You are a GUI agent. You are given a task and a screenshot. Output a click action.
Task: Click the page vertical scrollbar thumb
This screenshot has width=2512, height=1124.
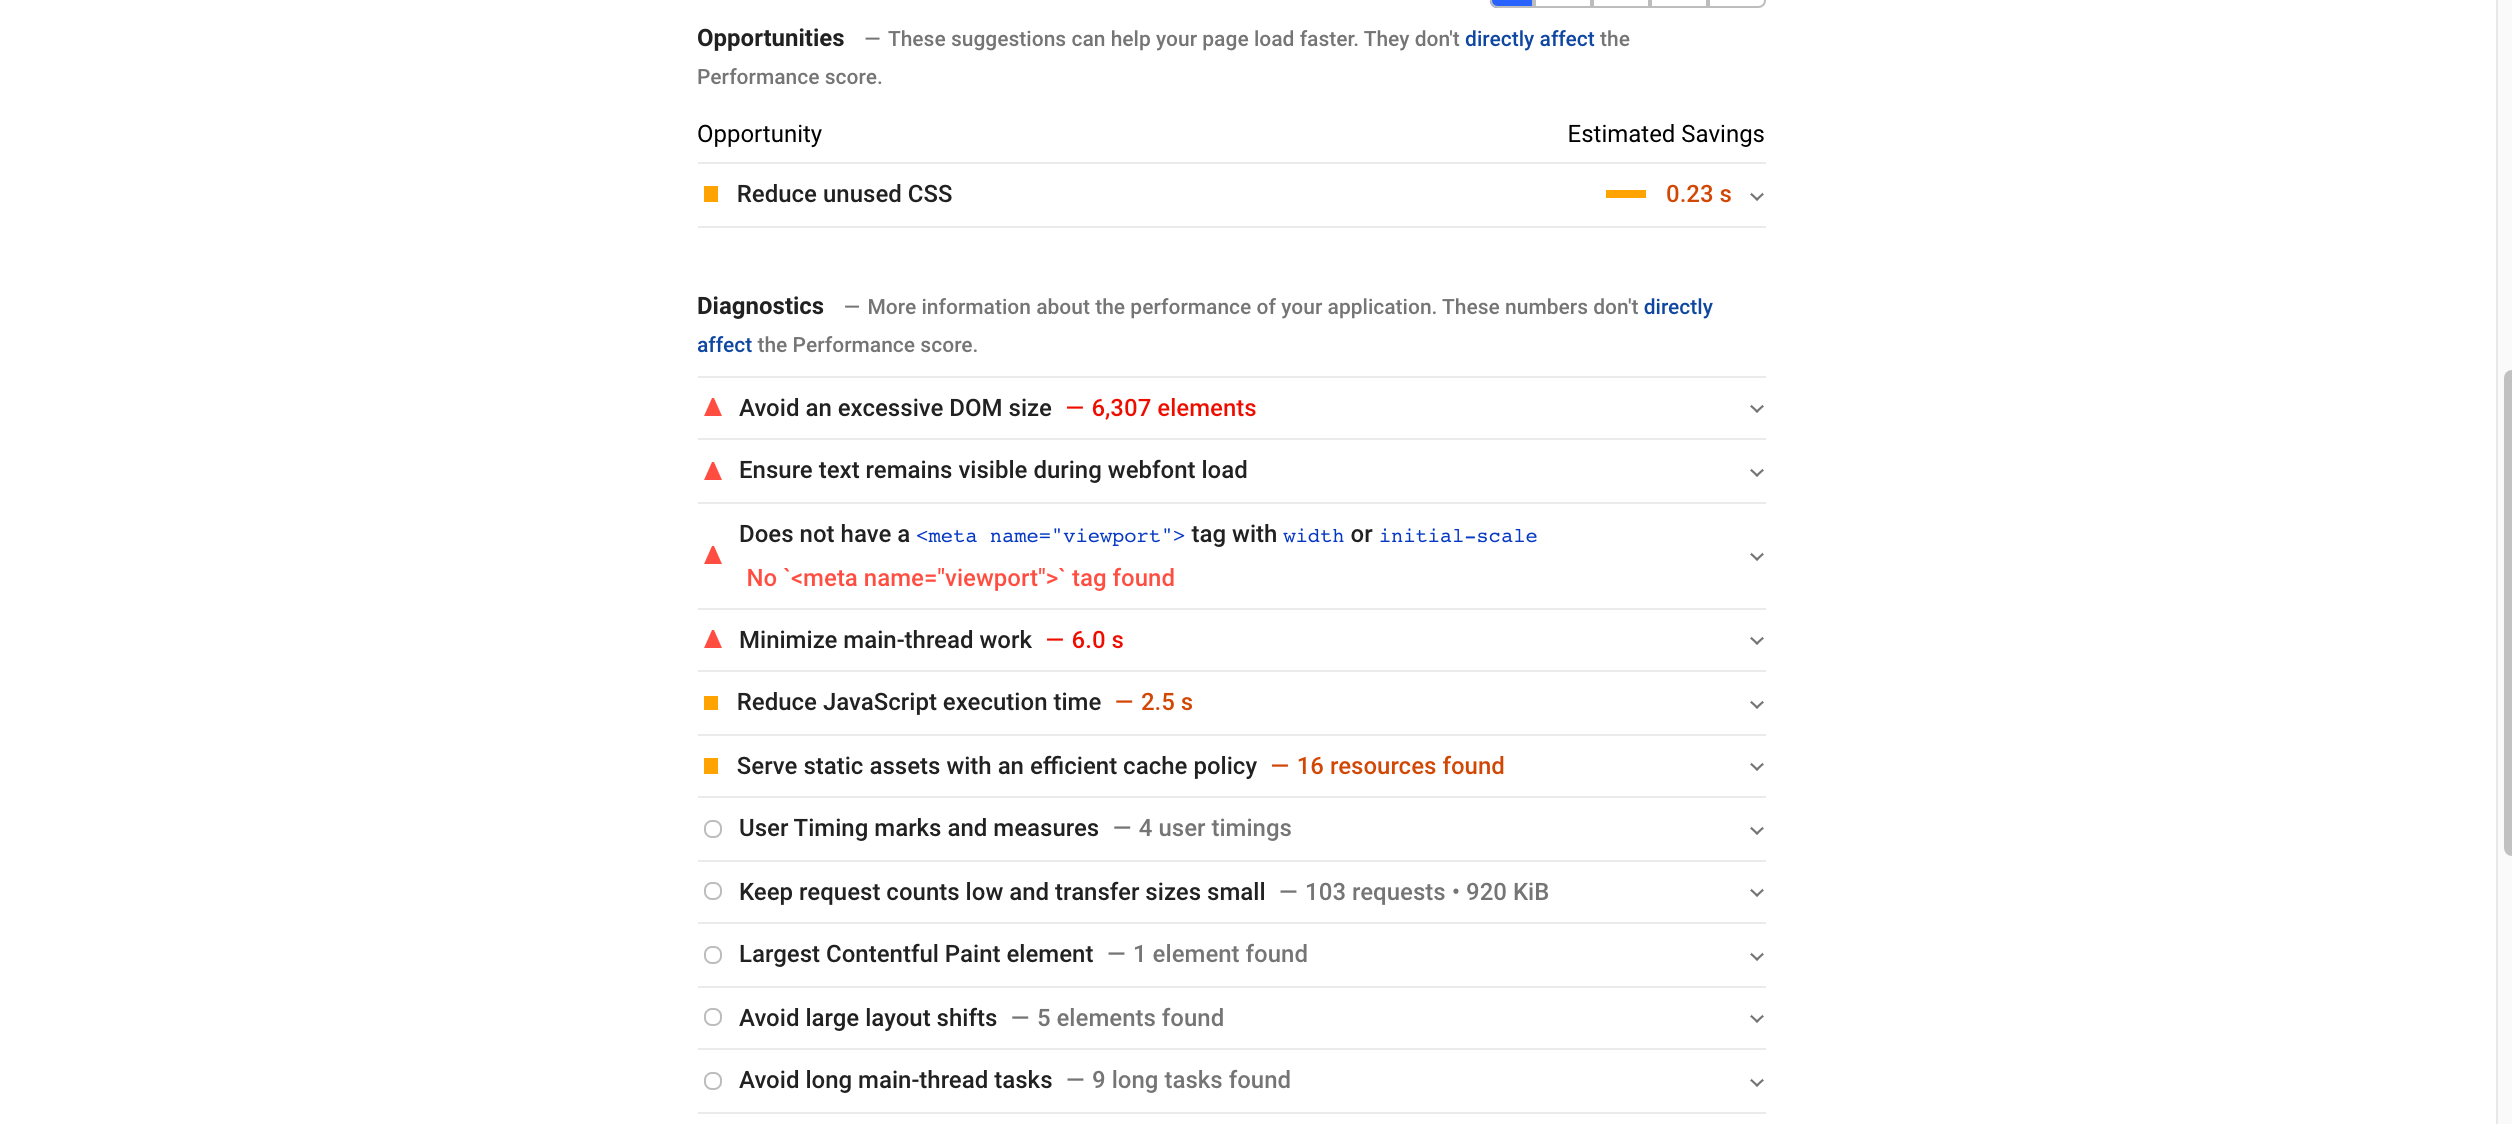point(2506,612)
